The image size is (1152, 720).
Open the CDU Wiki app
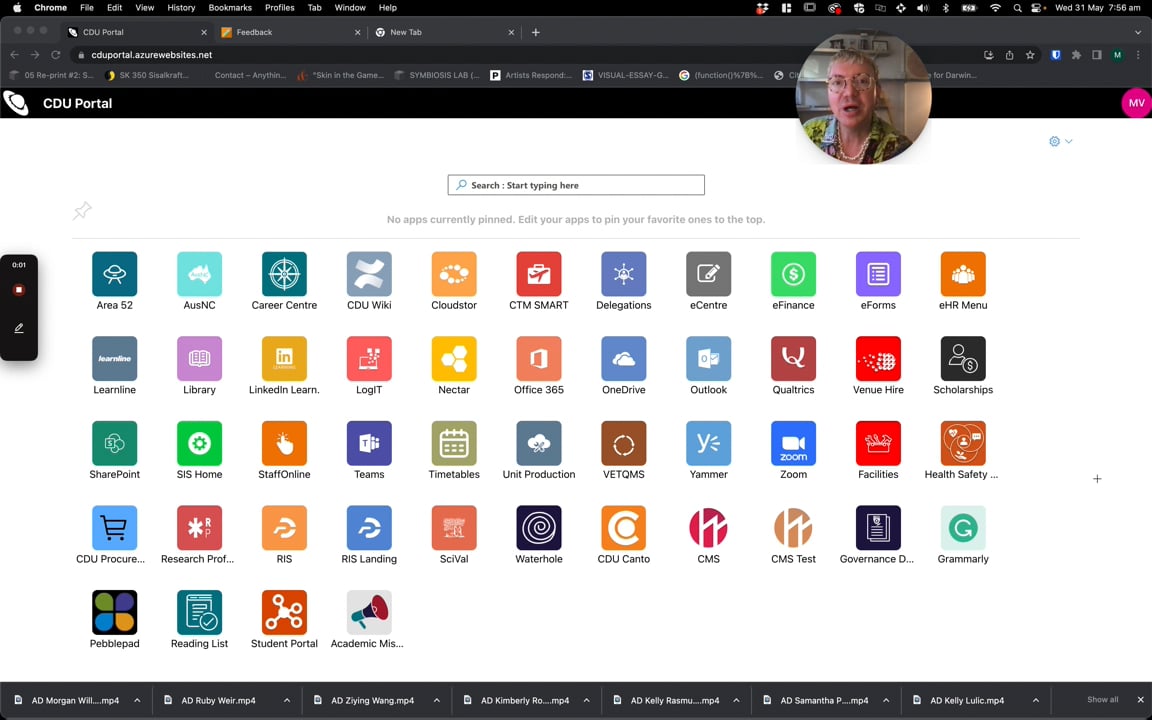click(x=369, y=274)
